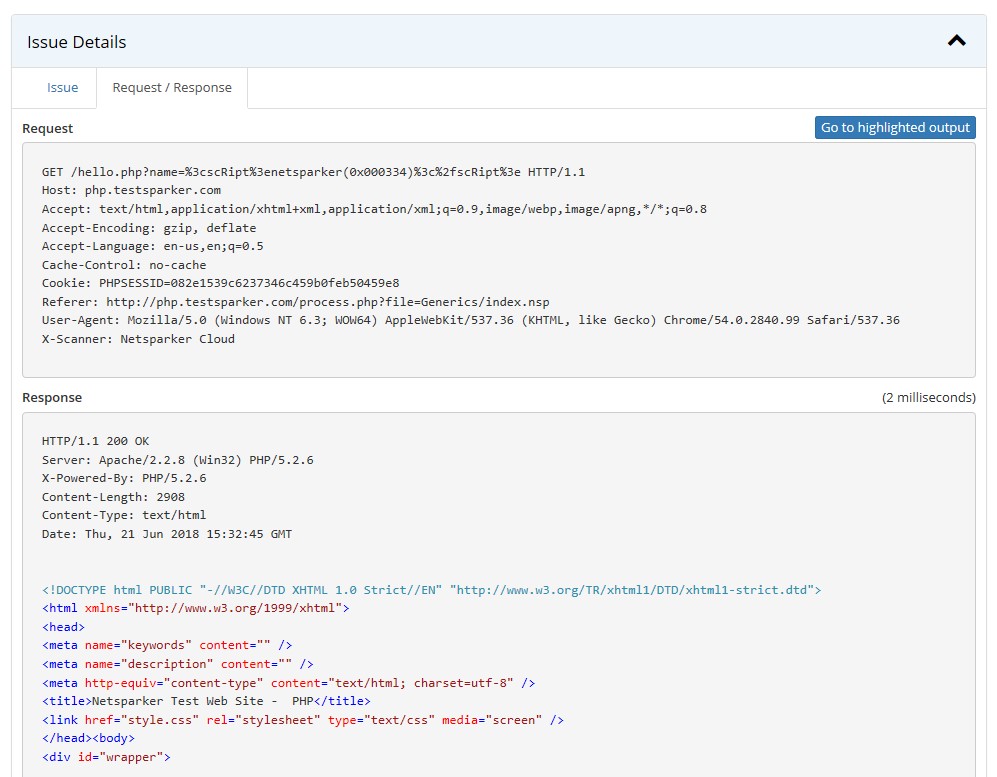Click Go to highlighted output button
Viewport: 997px width, 777px height.
pos(895,128)
